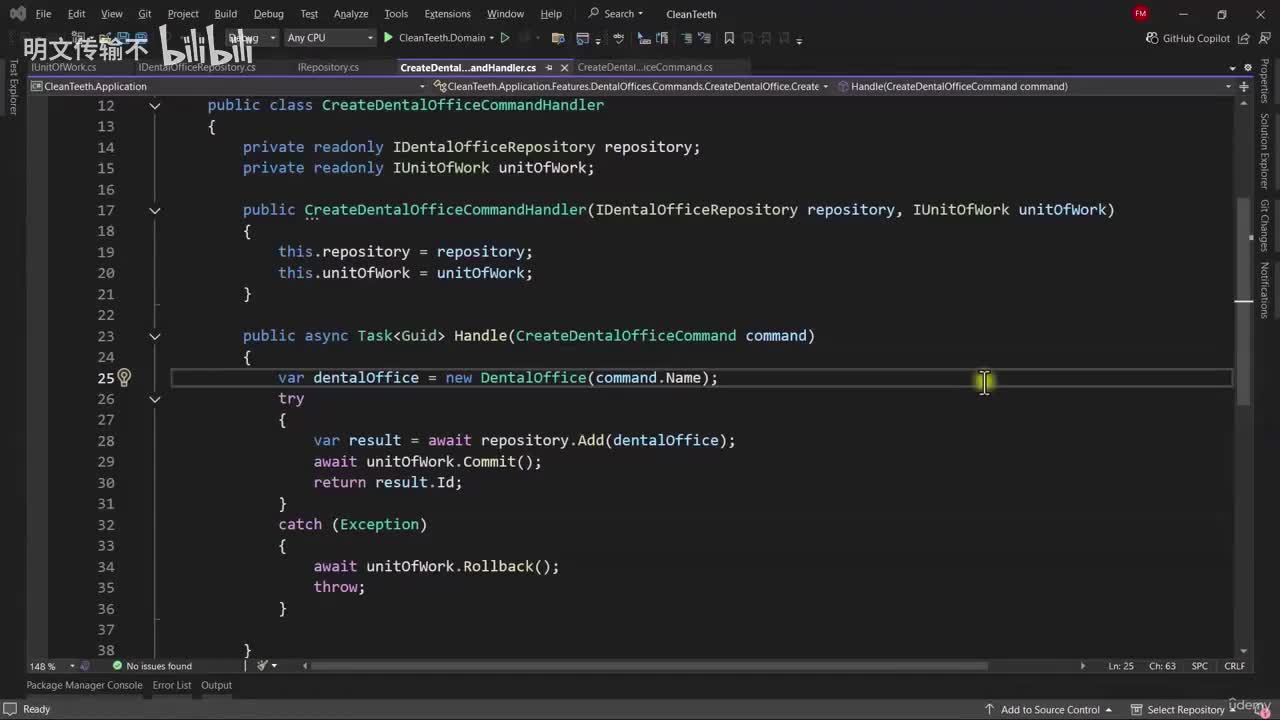1280x720 pixels.
Task: Open GitHub Copilot panel
Action: point(1187,38)
